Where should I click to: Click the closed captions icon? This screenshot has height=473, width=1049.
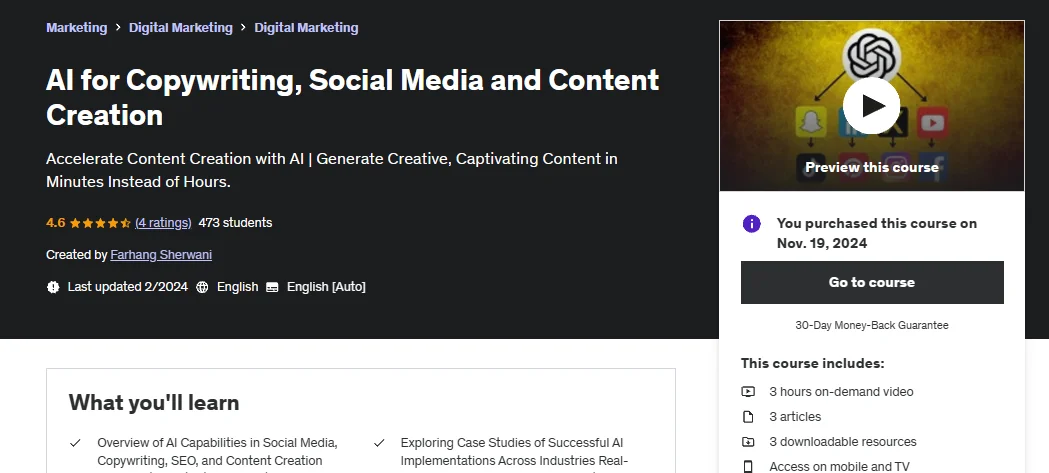pyautogui.click(x=272, y=287)
